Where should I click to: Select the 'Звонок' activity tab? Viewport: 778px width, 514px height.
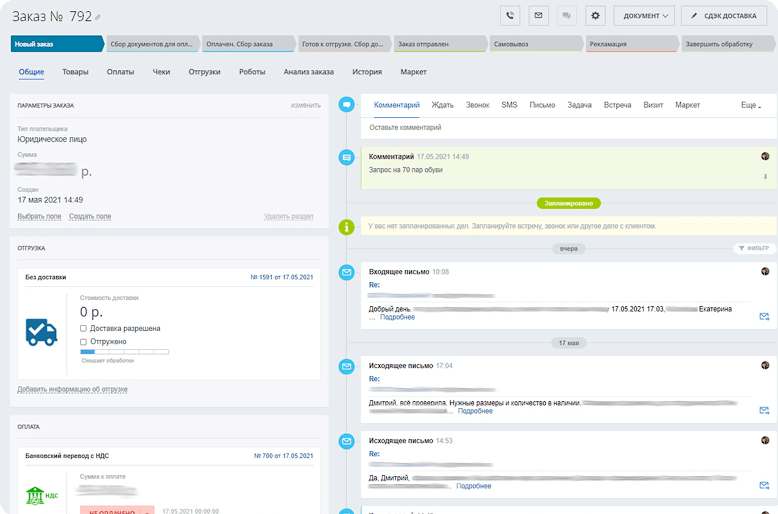477,105
